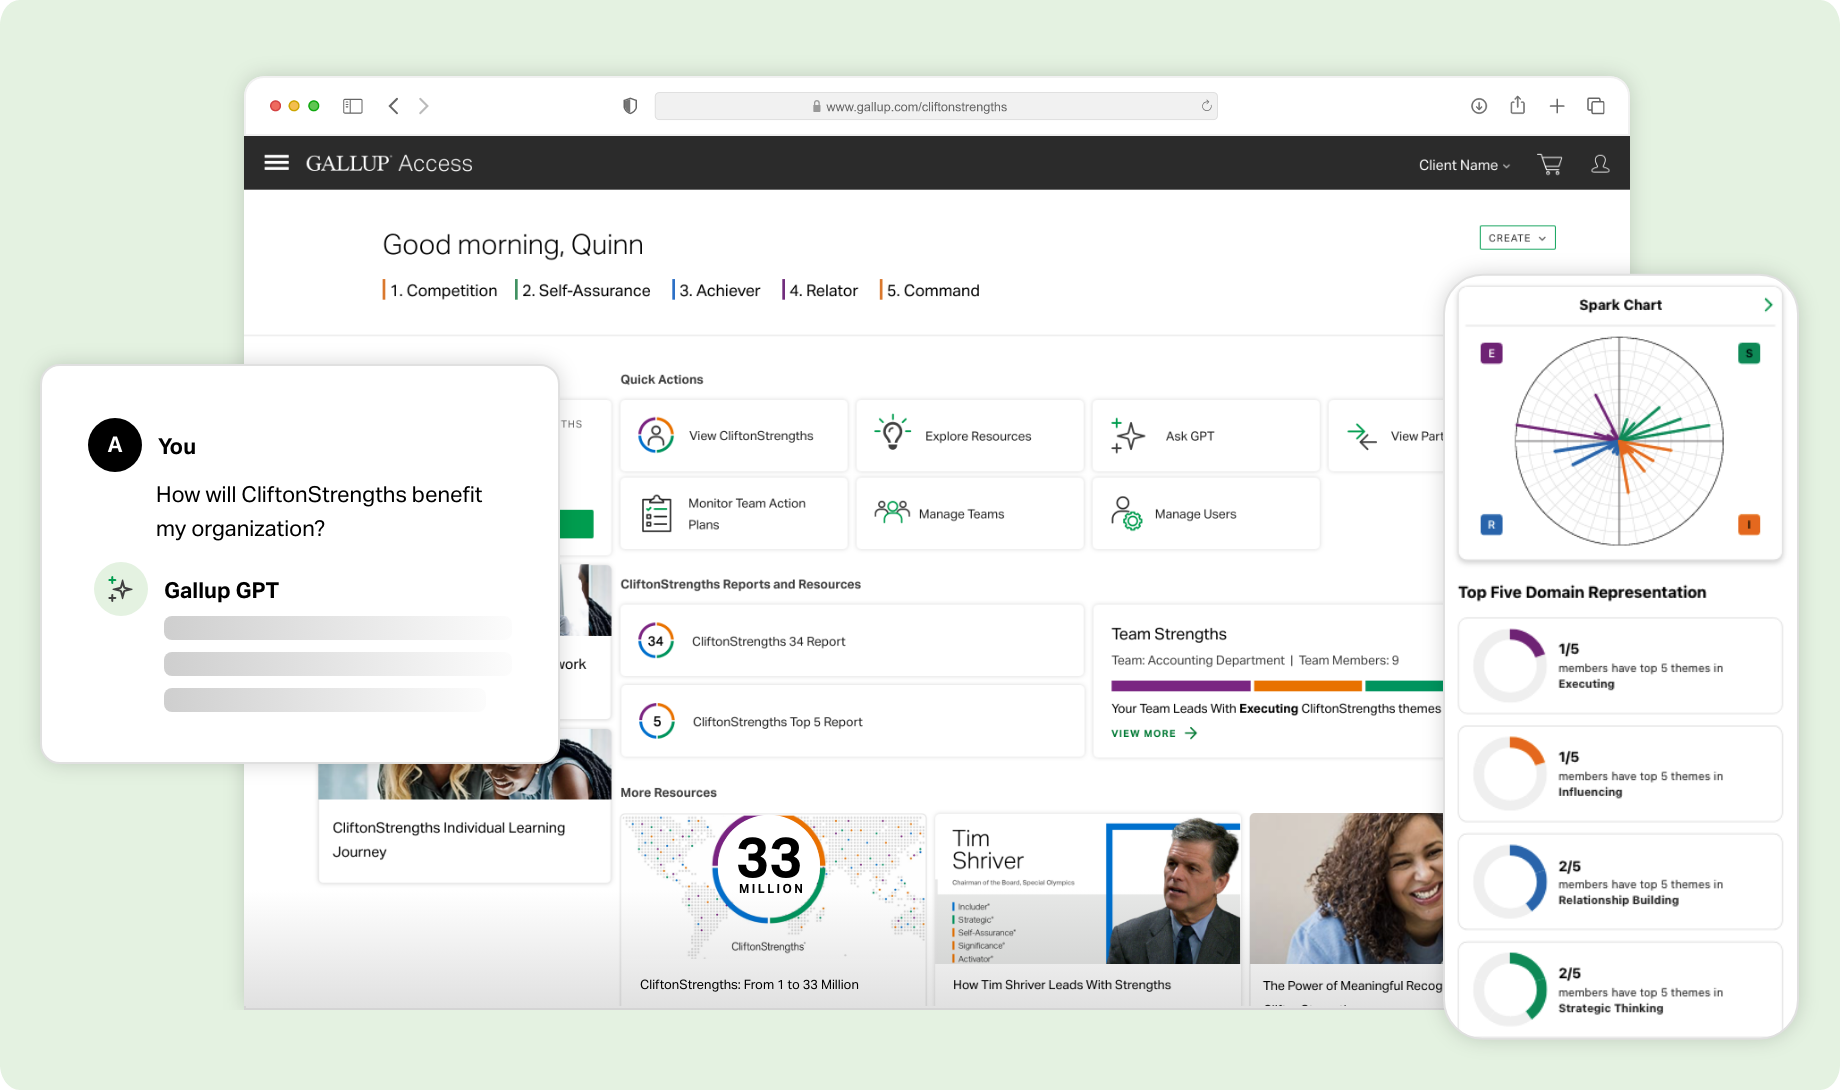Open the shopping cart icon

[x=1550, y=165]
